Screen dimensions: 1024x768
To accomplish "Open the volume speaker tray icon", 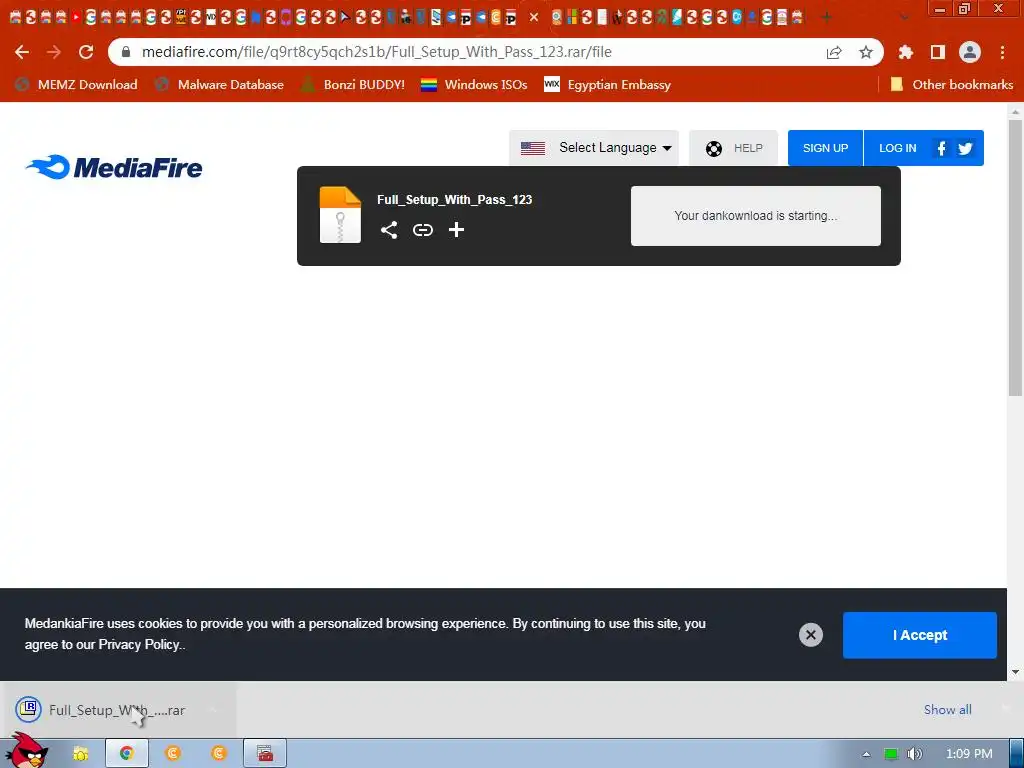I will (914, 754).
